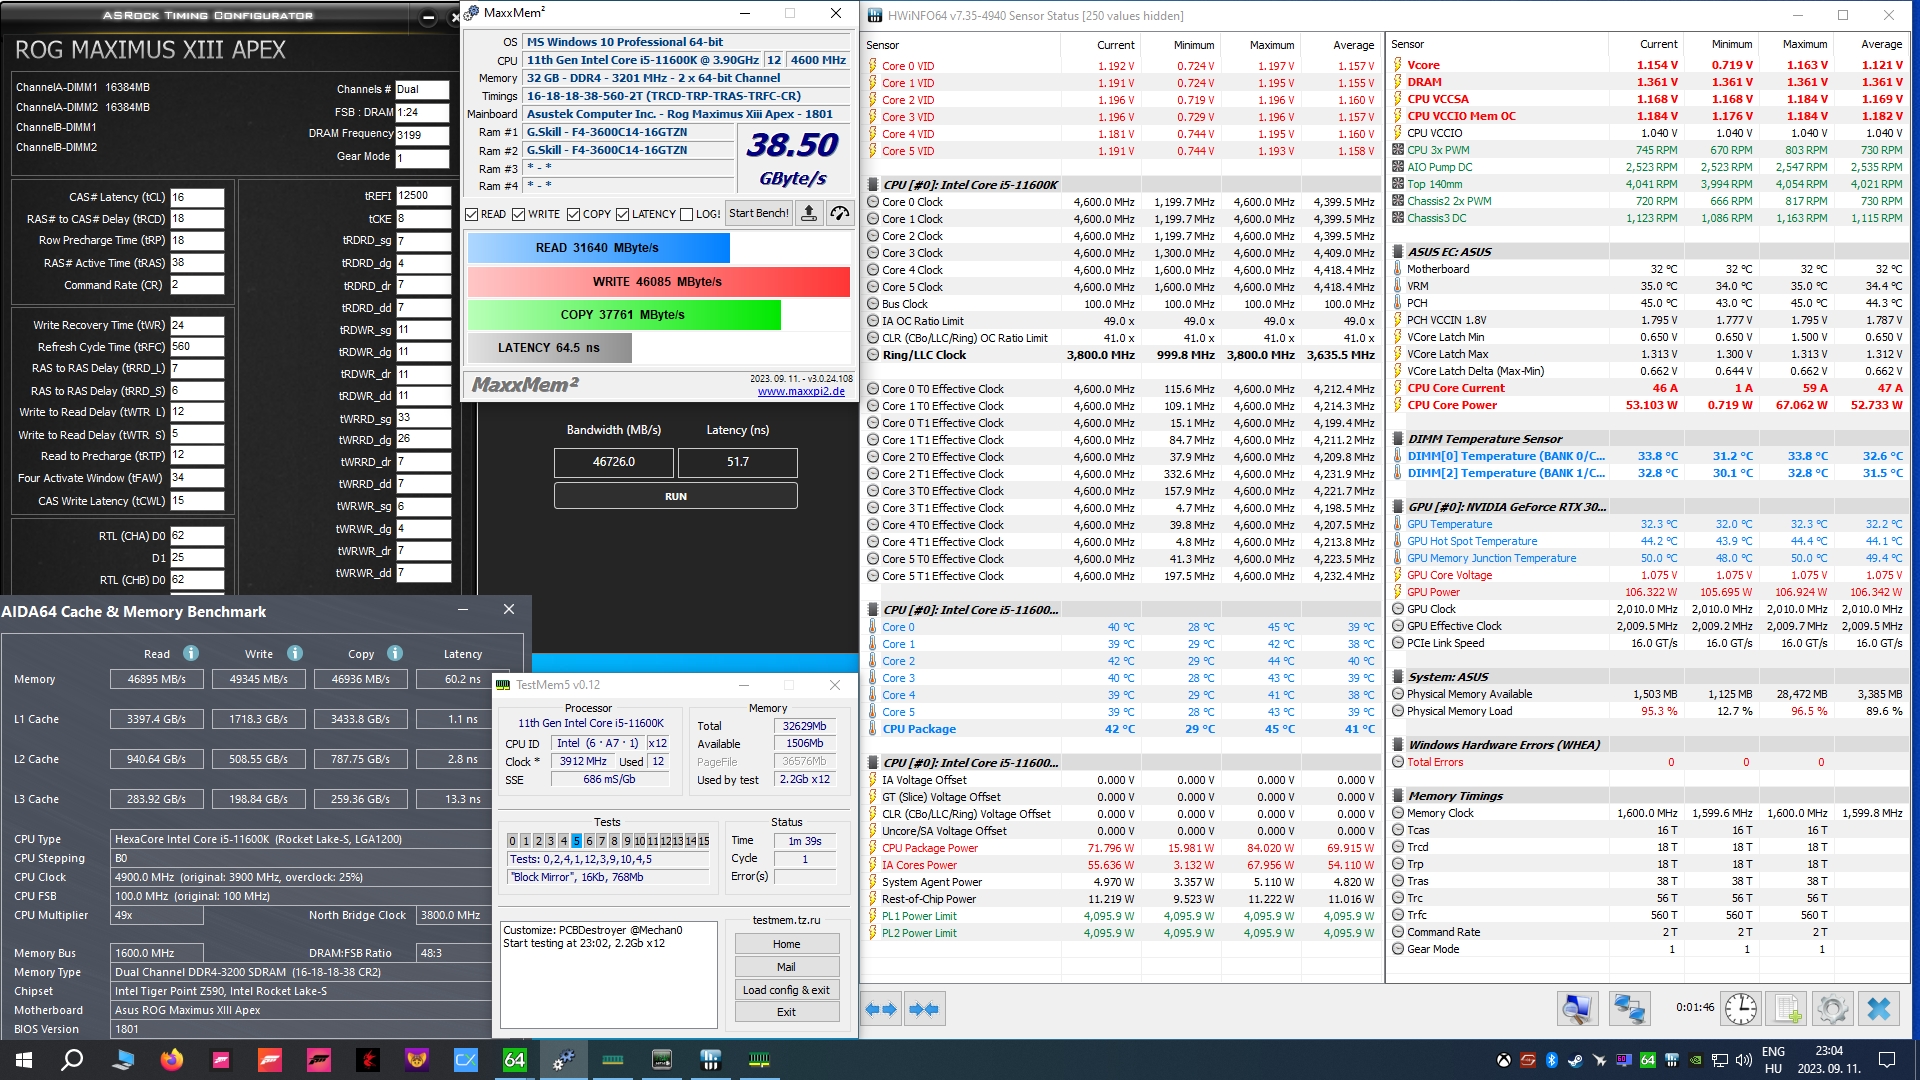
Task: Open the notification center icon
Action: click(x=1887, y=1060)
